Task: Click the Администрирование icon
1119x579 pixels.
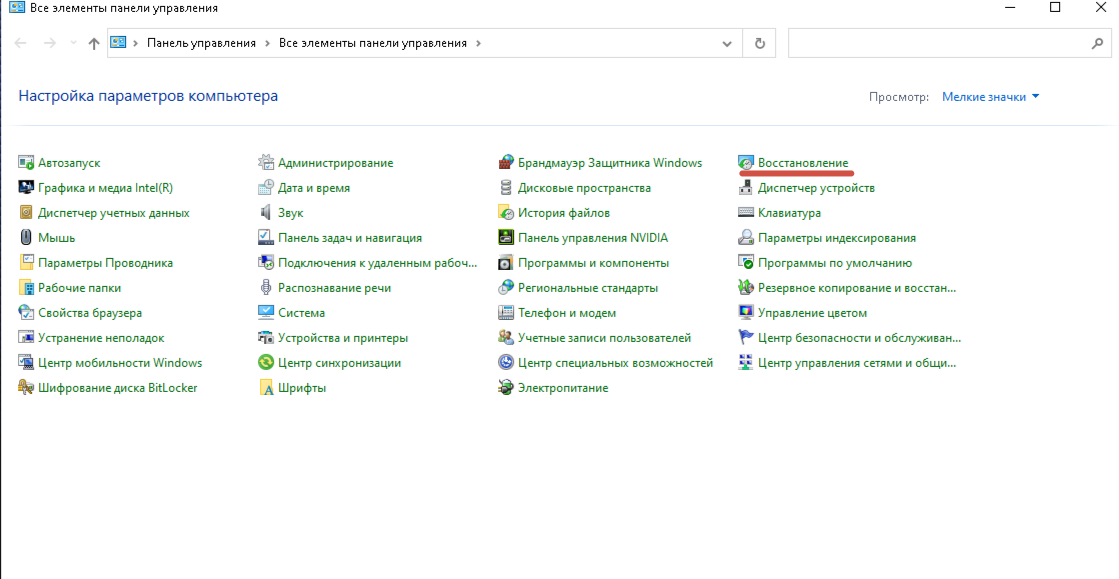Action: 265,163
